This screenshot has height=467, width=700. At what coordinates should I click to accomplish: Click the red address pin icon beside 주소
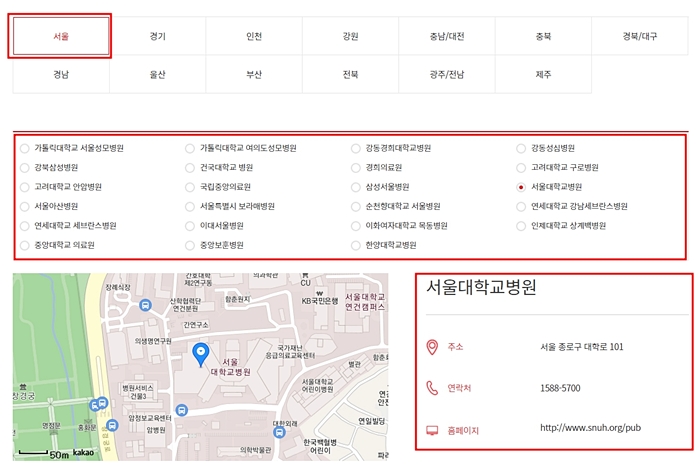coord(432,347)
